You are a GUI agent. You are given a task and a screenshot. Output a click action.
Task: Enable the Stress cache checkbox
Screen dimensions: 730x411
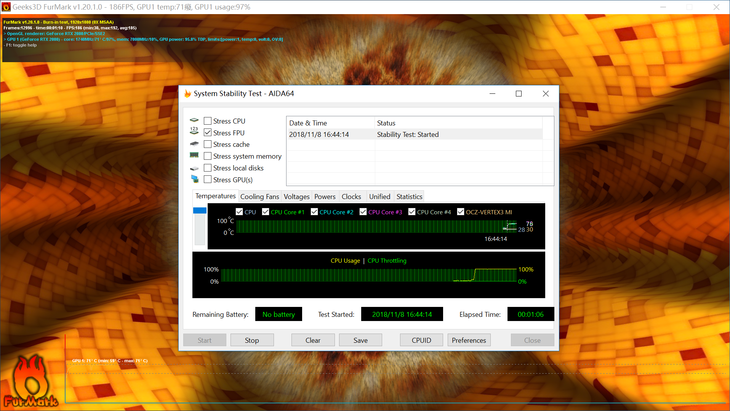click(208, 144)
